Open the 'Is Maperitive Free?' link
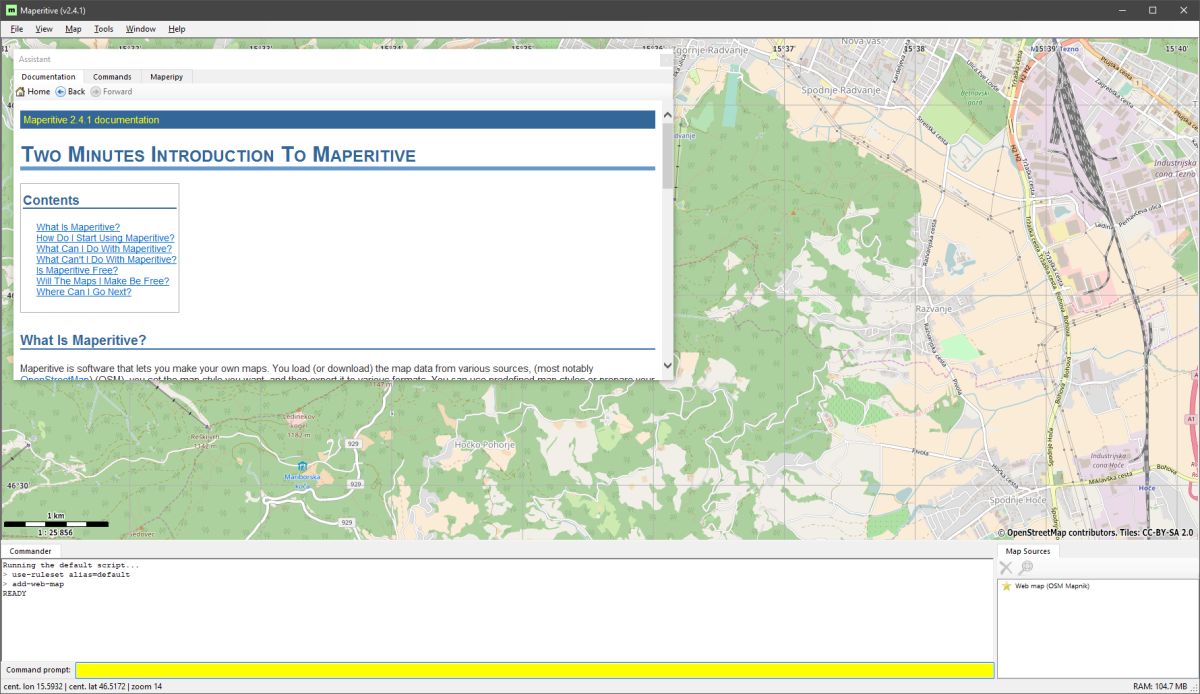Screen dimensions: 1200x694 tap(77, 270)
